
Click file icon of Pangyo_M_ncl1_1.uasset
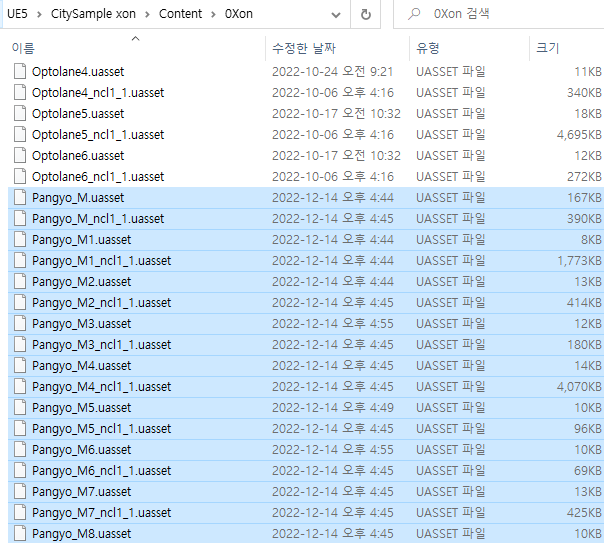pos(20,218)
